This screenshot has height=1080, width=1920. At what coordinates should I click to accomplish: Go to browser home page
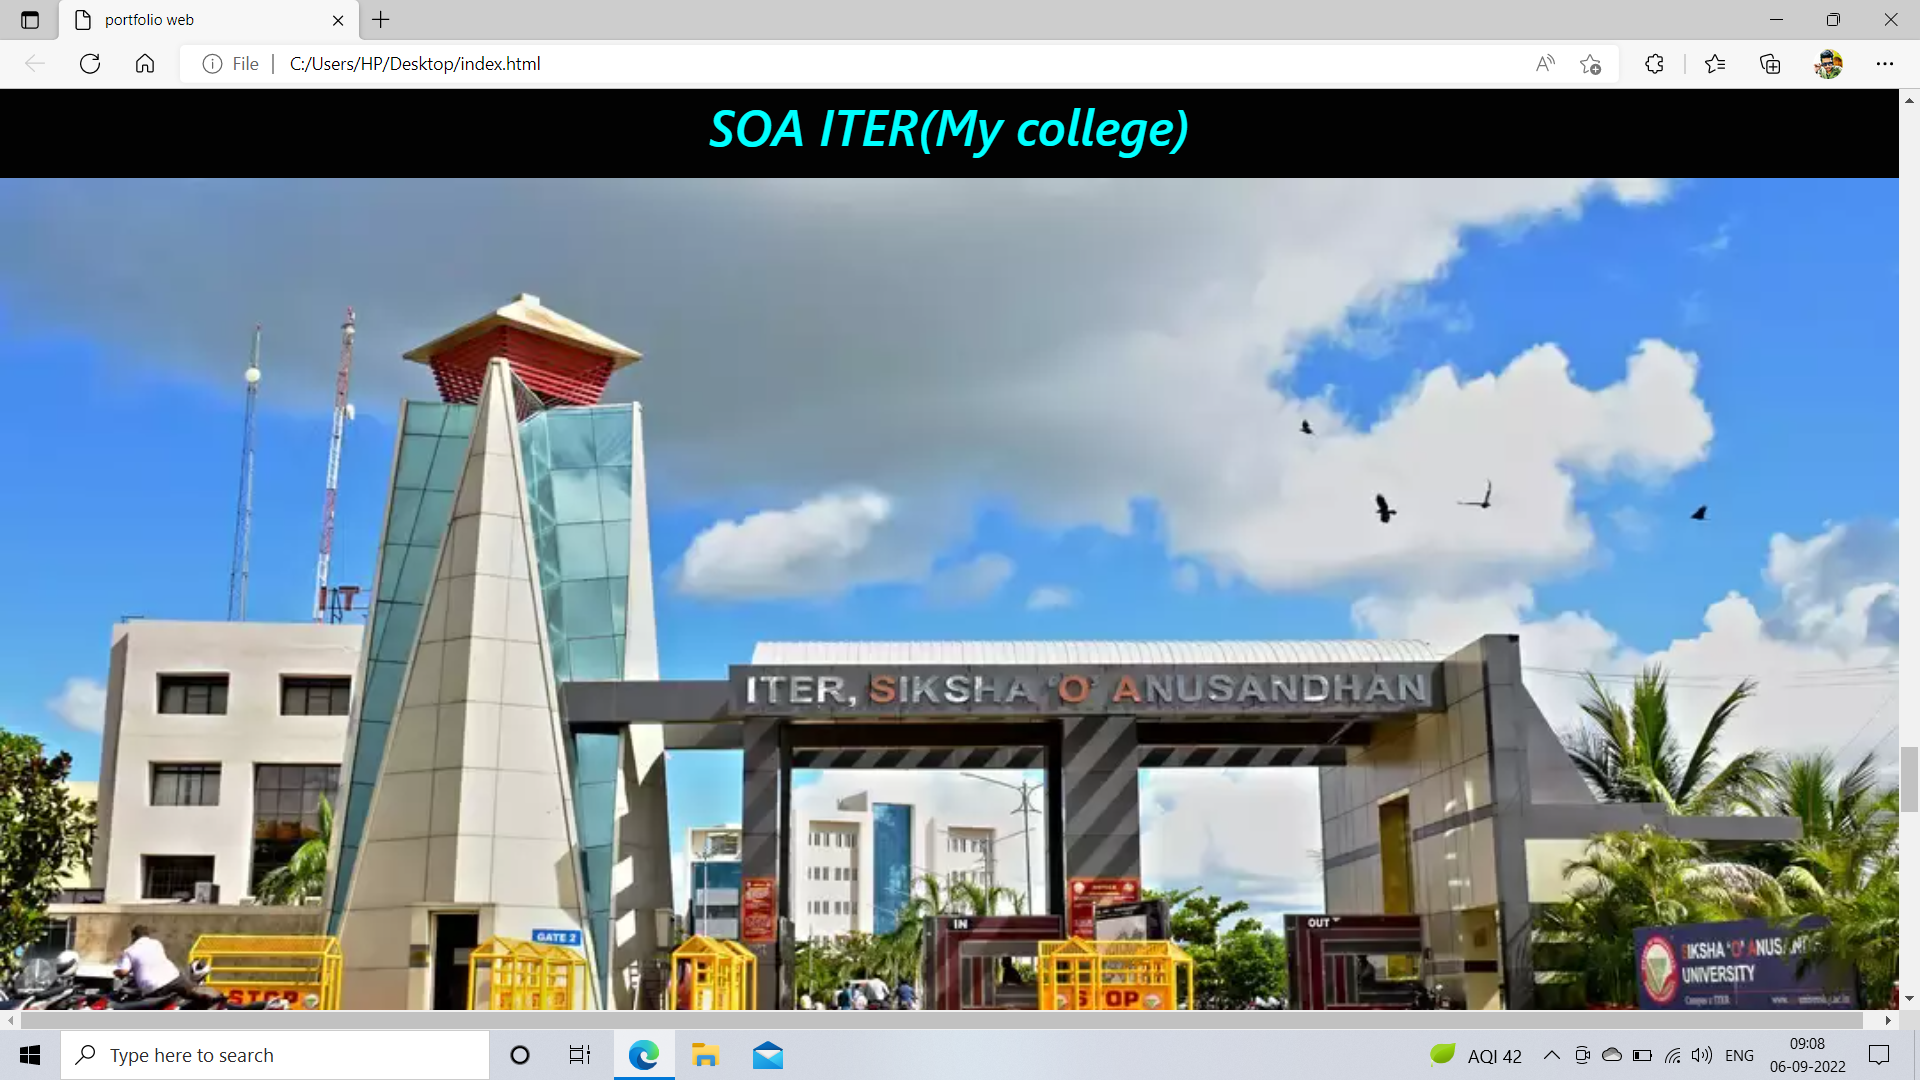point(145,64)
